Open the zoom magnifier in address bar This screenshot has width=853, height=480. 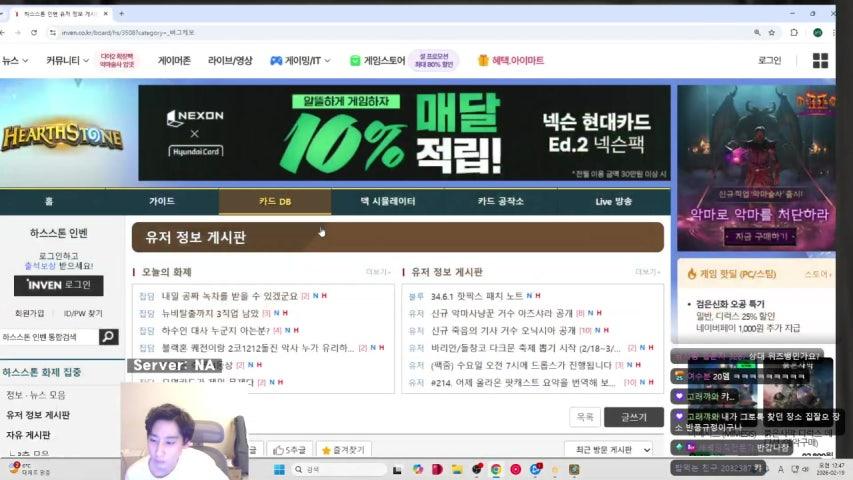757,33
